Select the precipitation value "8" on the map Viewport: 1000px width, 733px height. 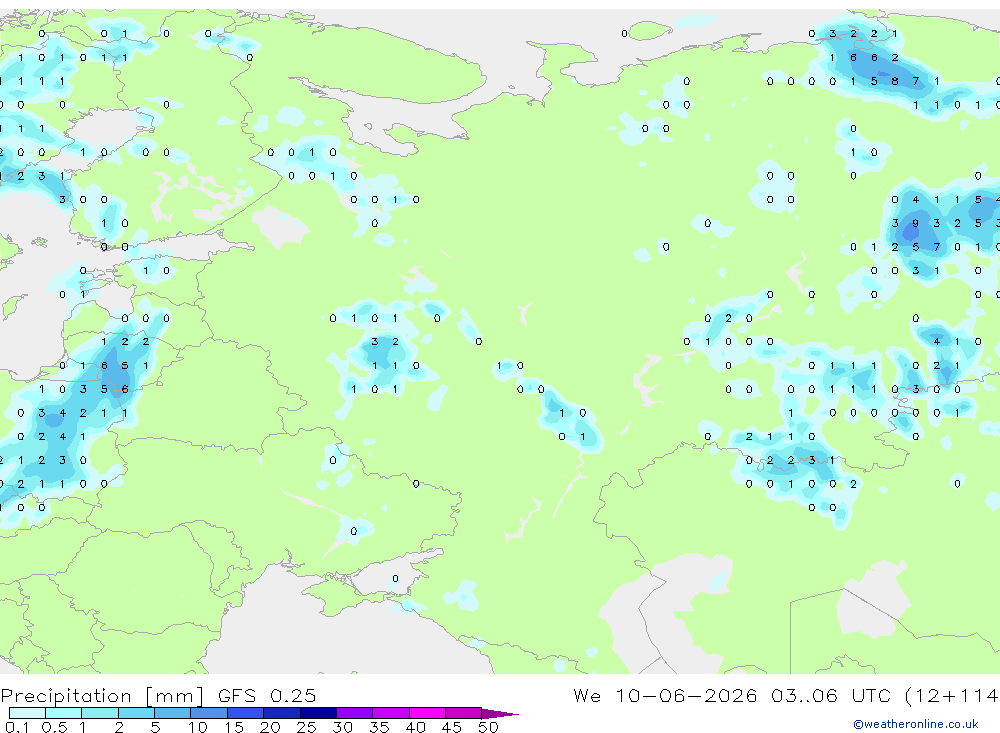pos(895,81)
